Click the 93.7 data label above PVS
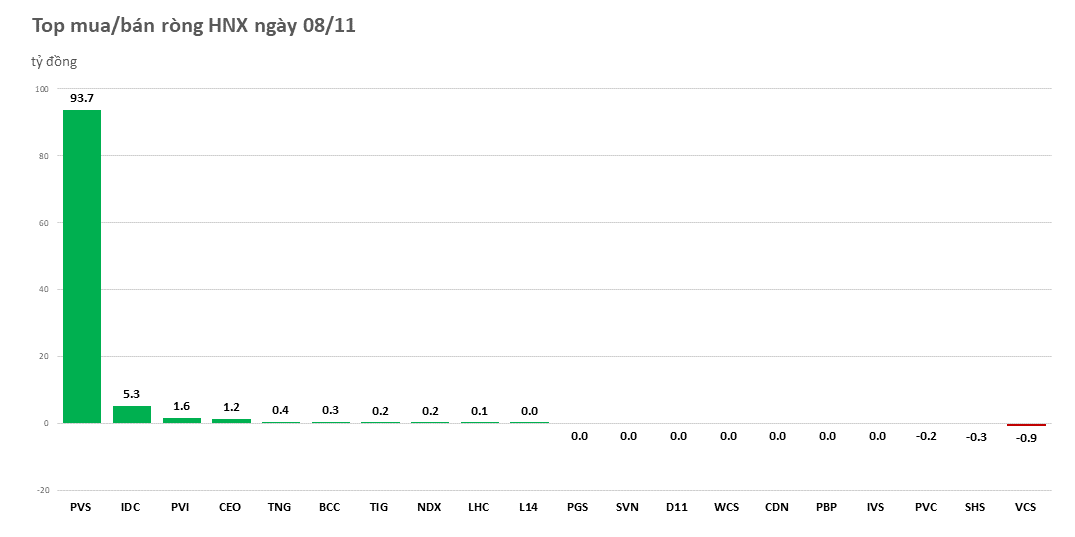 (82, 98)
